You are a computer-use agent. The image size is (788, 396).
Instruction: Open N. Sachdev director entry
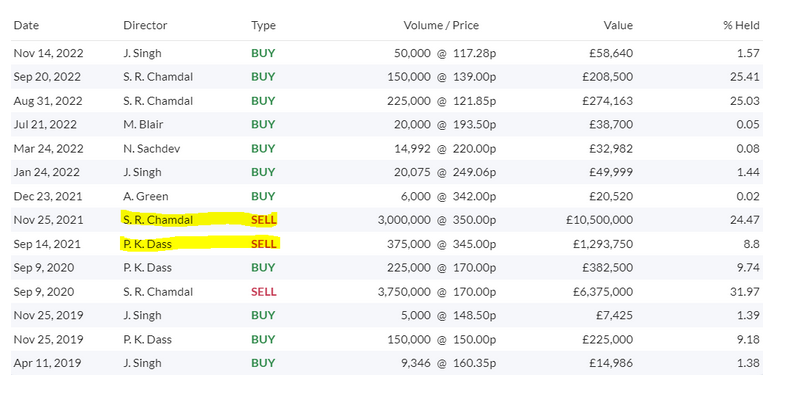click(151, 149)
